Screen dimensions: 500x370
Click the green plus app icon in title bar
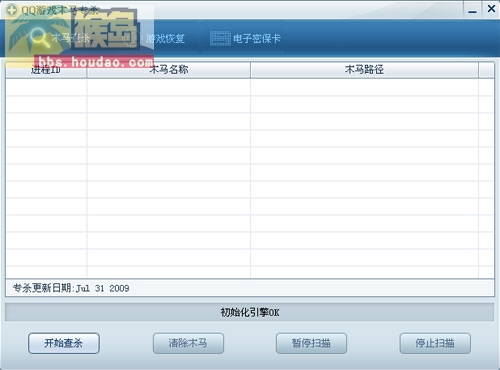point(12,10)
